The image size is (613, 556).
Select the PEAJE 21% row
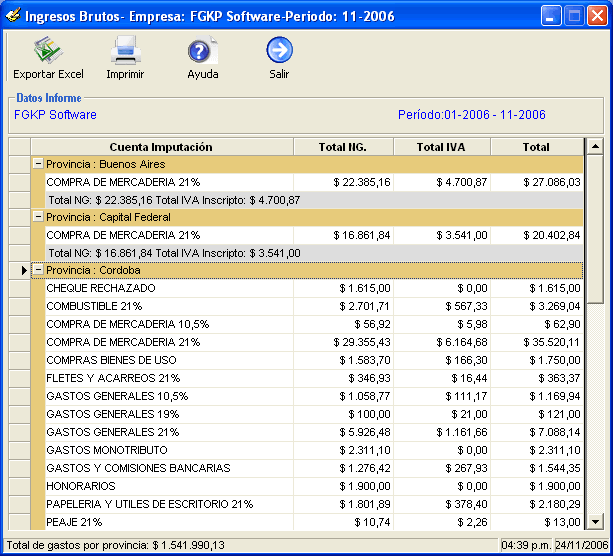pos(314,522)
